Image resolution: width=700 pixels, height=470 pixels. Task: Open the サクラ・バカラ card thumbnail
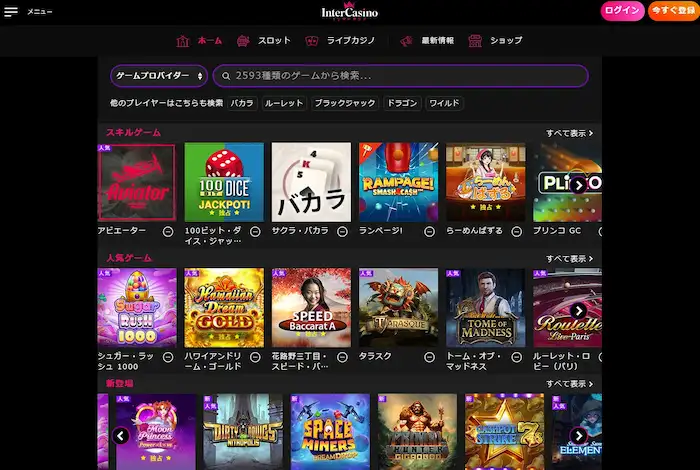pos(311,182)
